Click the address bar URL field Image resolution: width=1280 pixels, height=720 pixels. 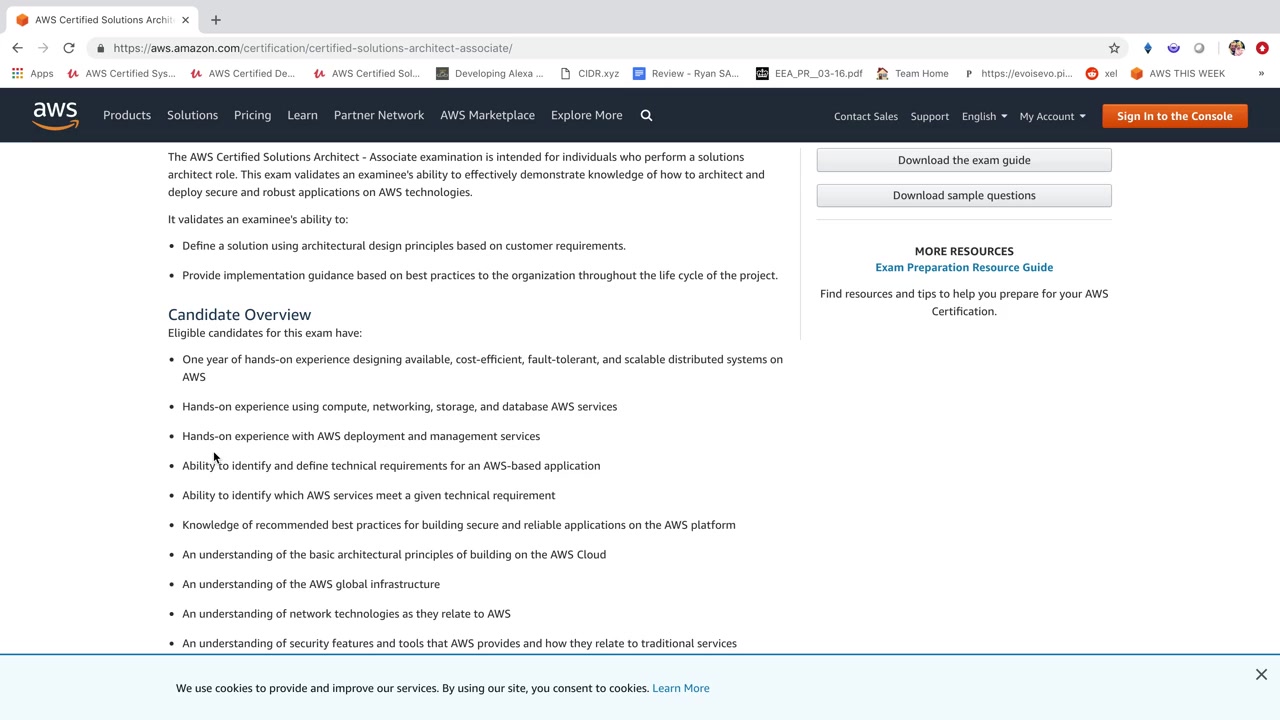point(600,48)
